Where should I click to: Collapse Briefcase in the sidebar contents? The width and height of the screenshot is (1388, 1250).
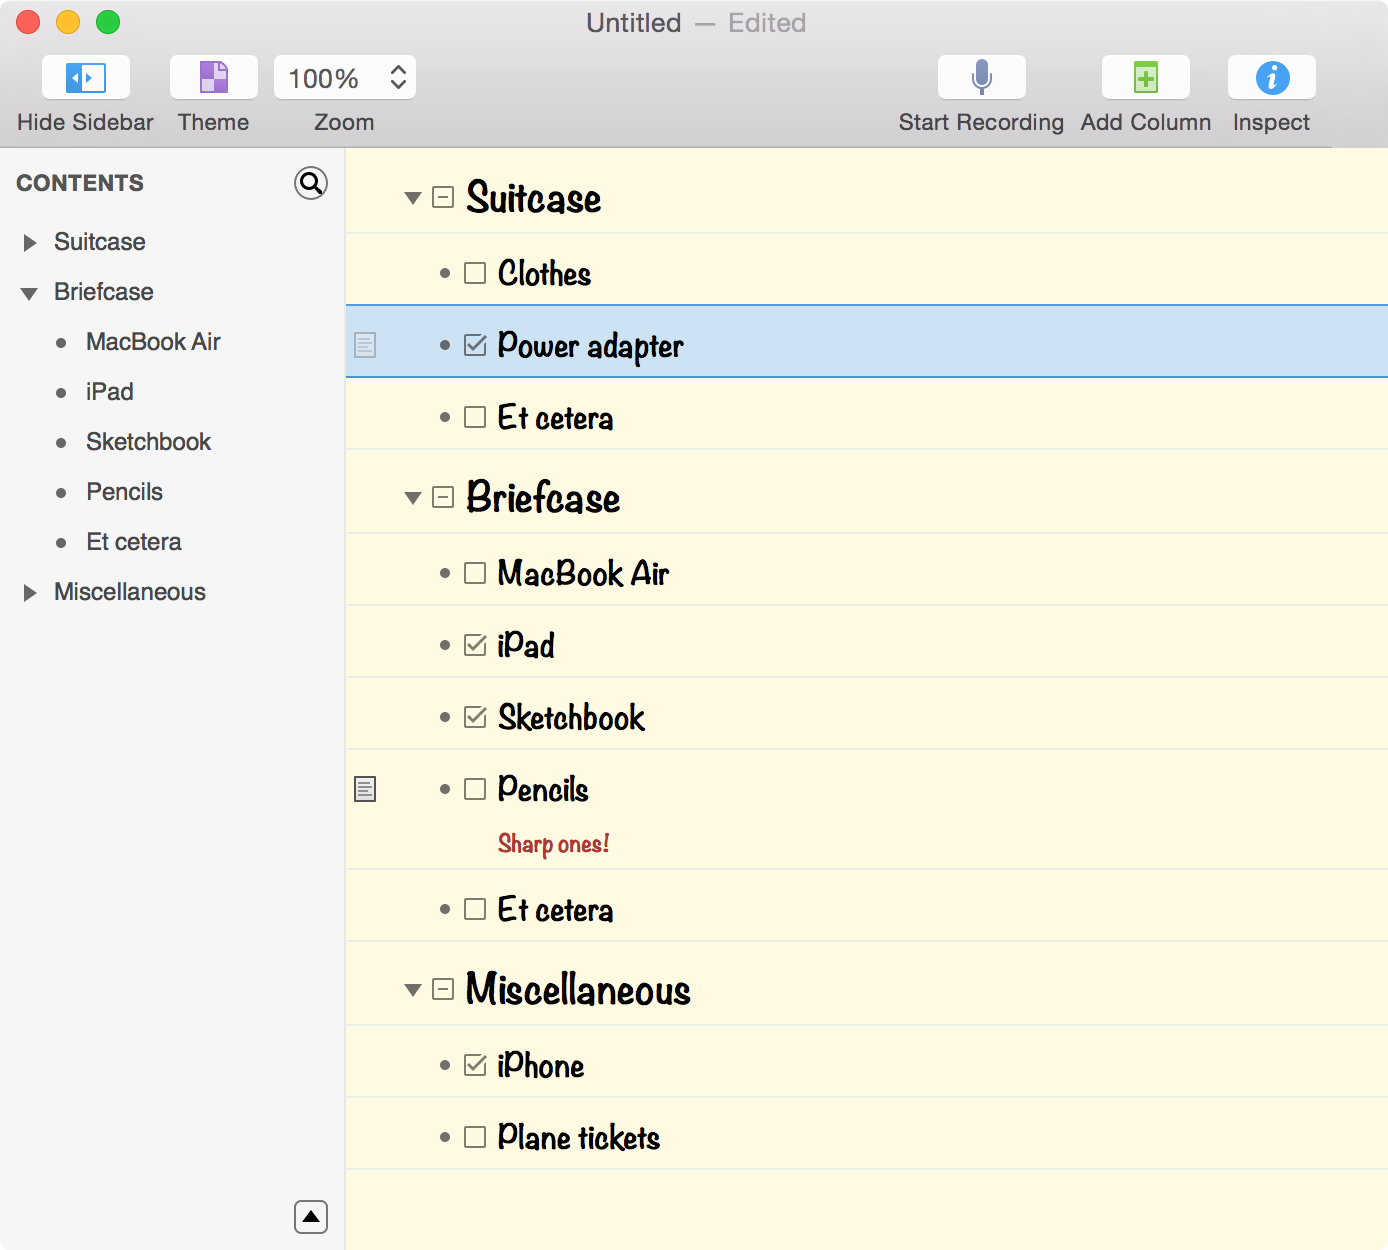click(x=30, y=293)
